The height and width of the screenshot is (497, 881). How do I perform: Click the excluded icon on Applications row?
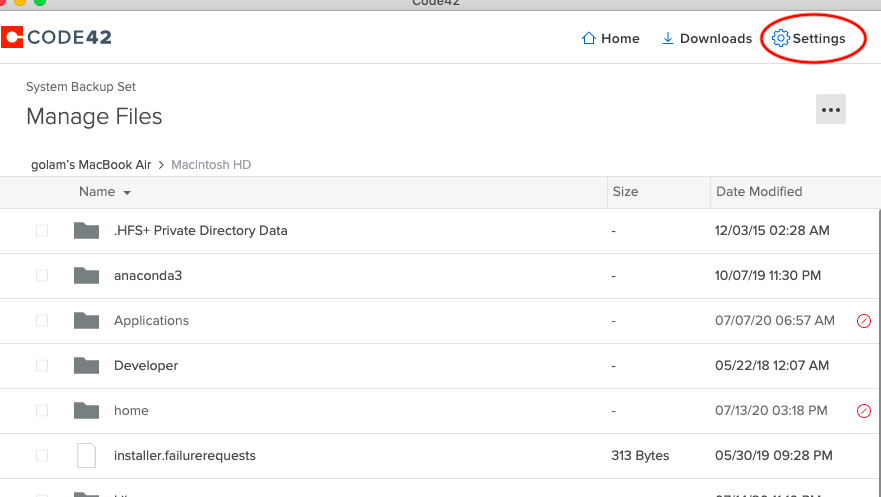[x=864, y=321]
